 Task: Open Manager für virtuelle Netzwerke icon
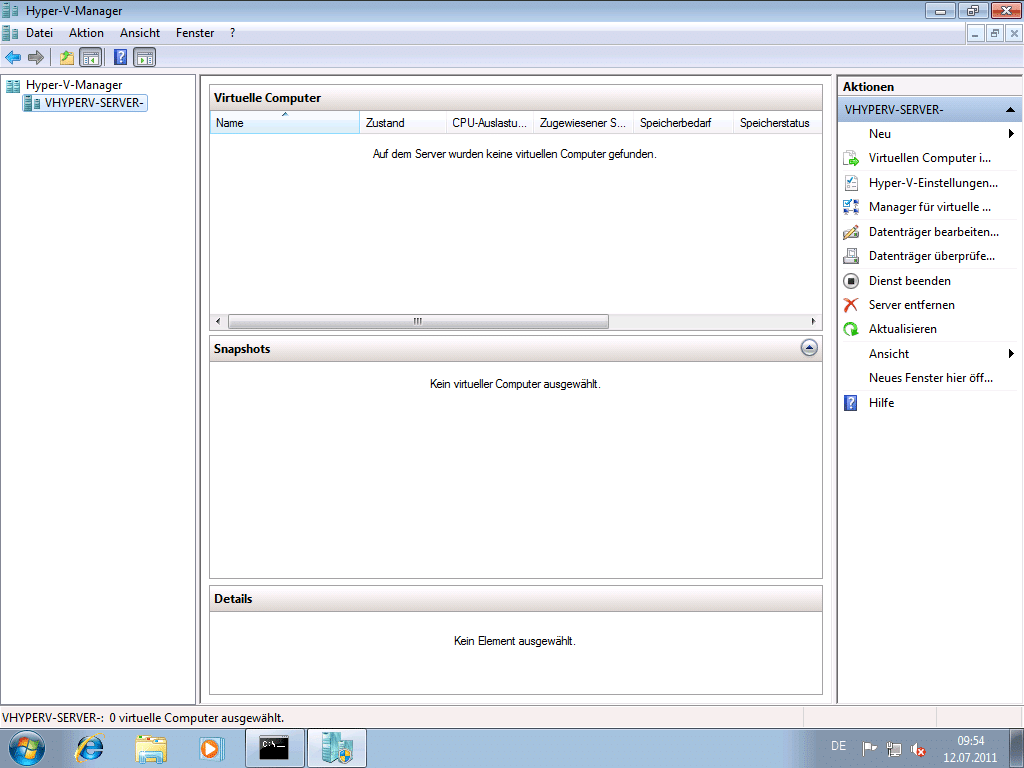pos(851,207)
